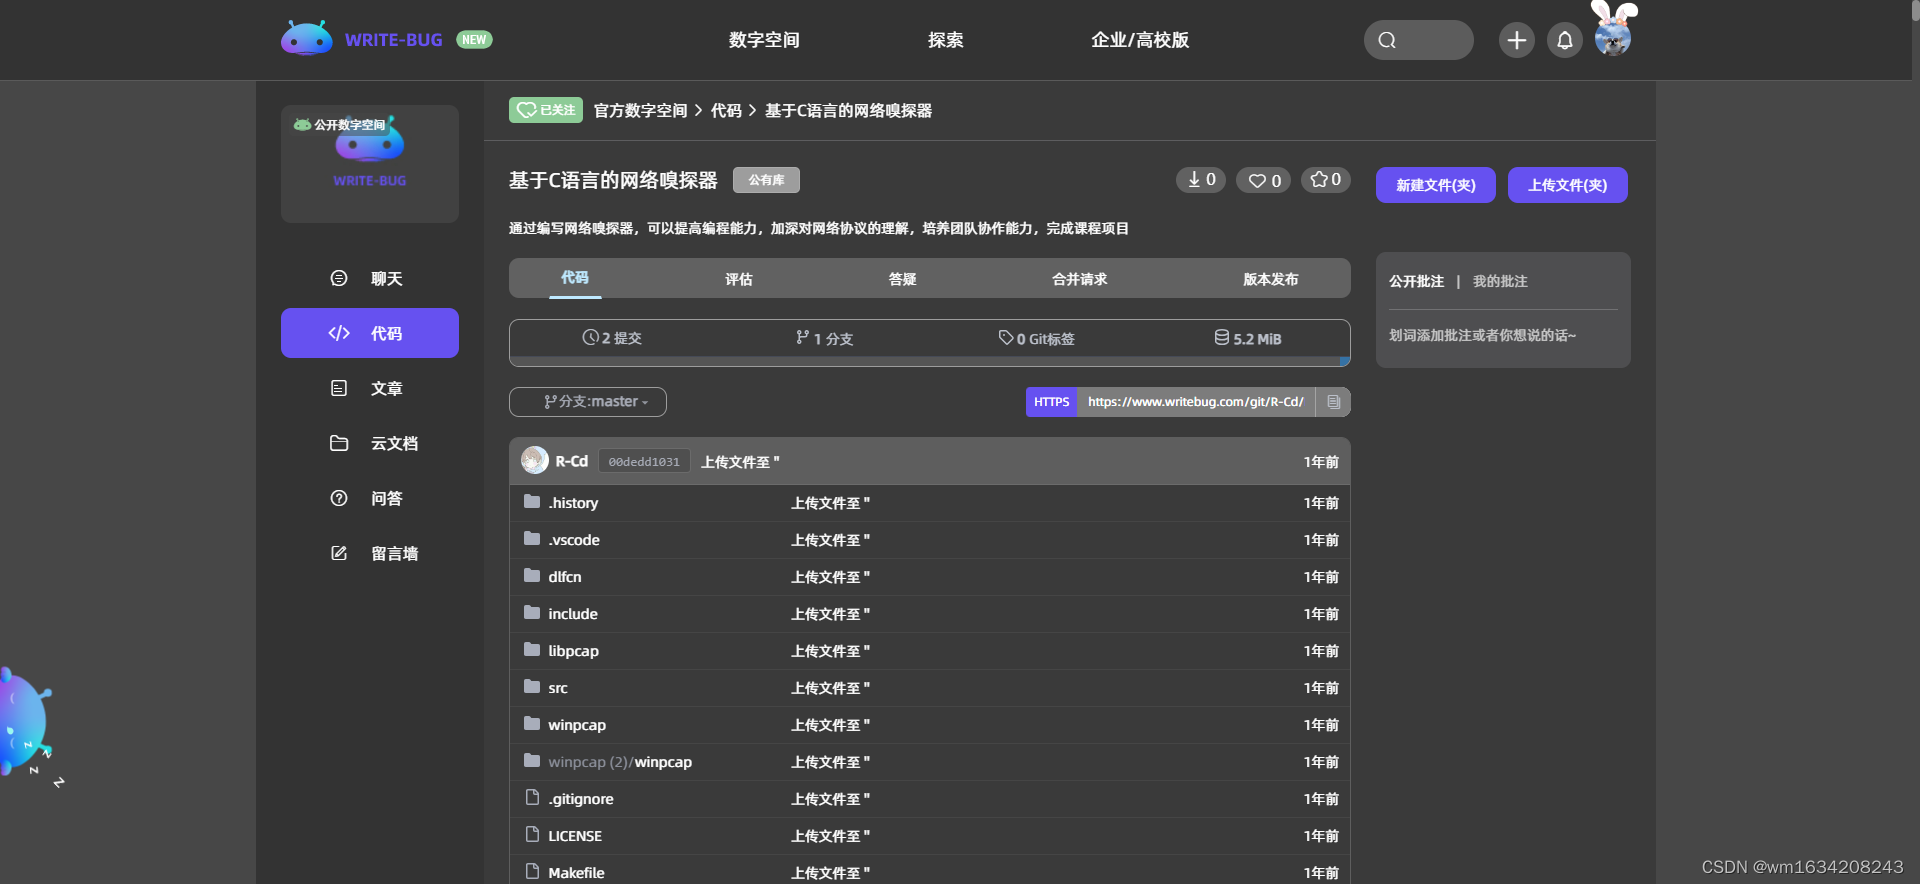This screenshot has width=1920, height=884.
Task: Like the repository with heart icon
Action: click(x=1264, y=180)
